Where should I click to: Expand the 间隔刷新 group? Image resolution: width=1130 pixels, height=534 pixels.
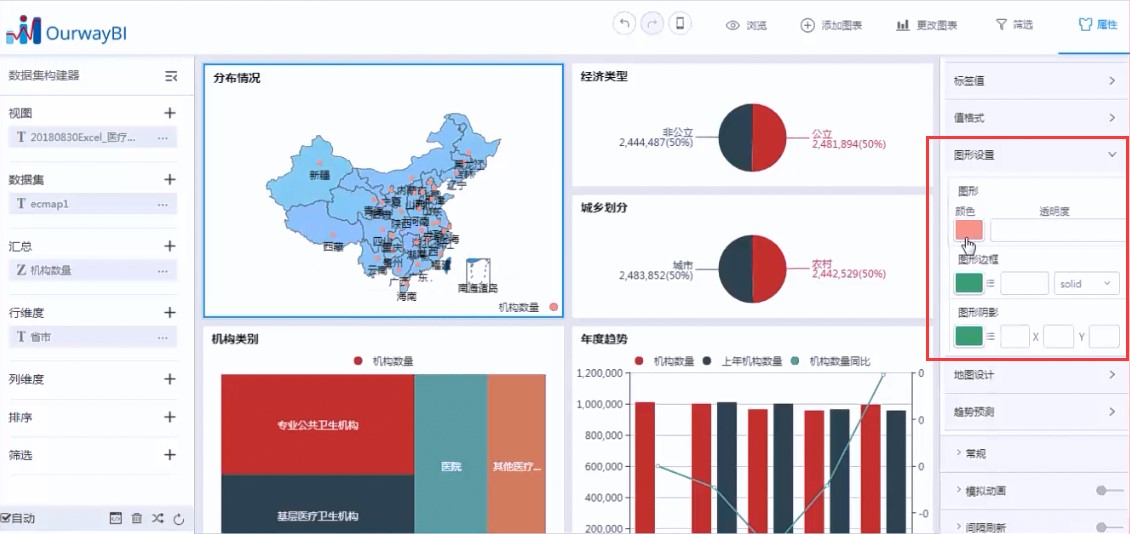click(x=980, y=528)
